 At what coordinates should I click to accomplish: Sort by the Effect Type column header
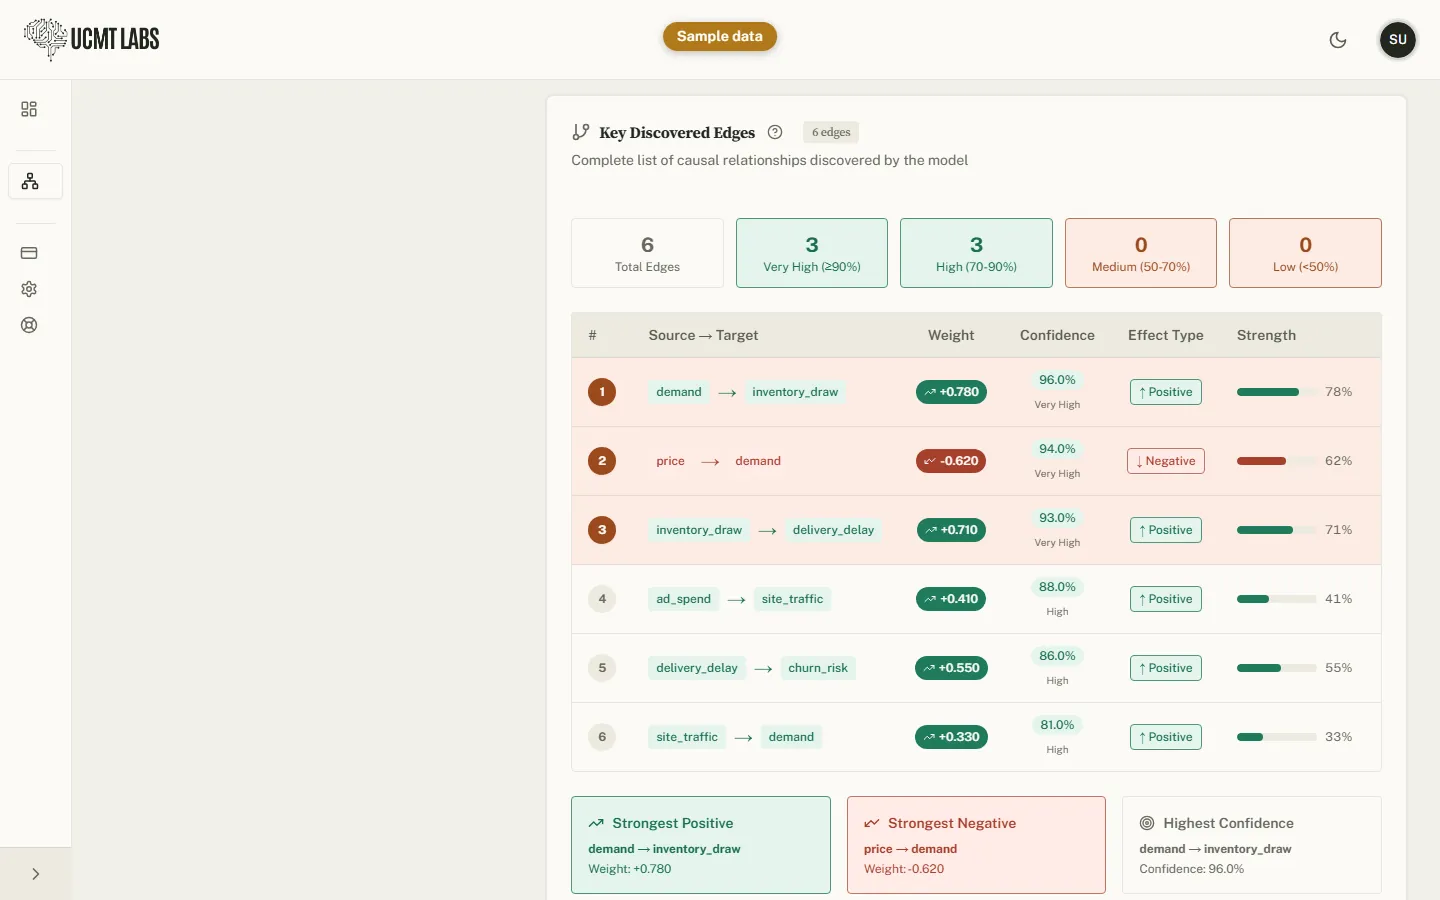pos(1166,335)
